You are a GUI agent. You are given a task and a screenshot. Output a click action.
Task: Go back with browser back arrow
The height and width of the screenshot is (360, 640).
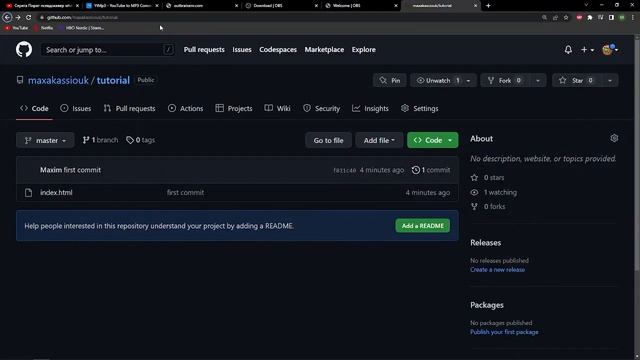tap(7, 18)
